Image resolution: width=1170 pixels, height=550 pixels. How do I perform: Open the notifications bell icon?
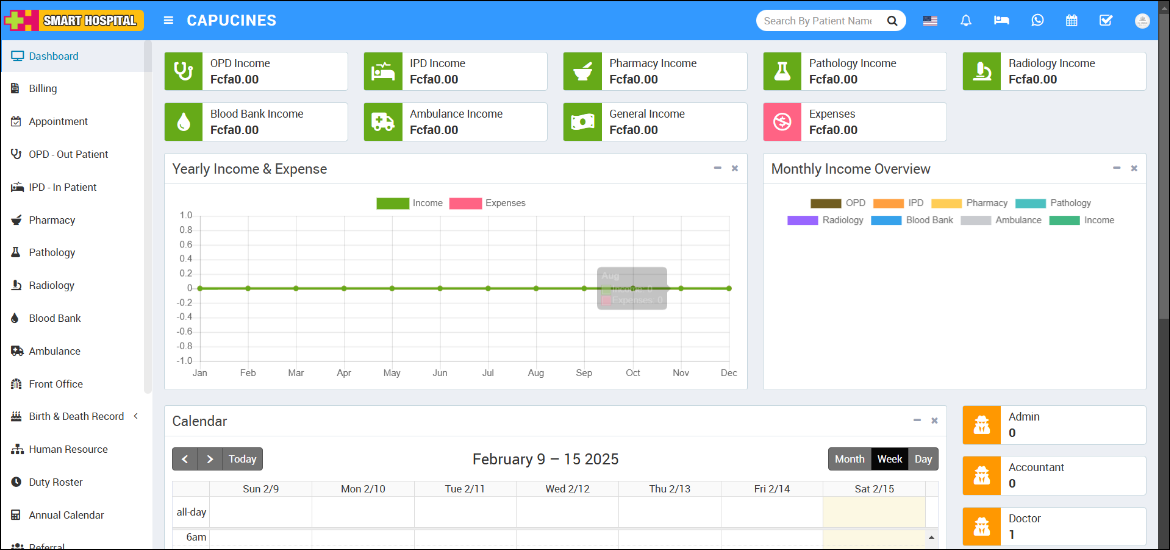pyautogui.click(x=965, y=20)
